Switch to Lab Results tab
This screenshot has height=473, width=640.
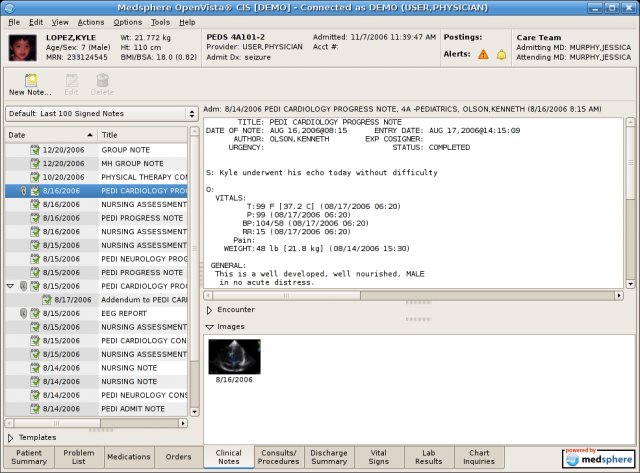[x=429, y=457]
